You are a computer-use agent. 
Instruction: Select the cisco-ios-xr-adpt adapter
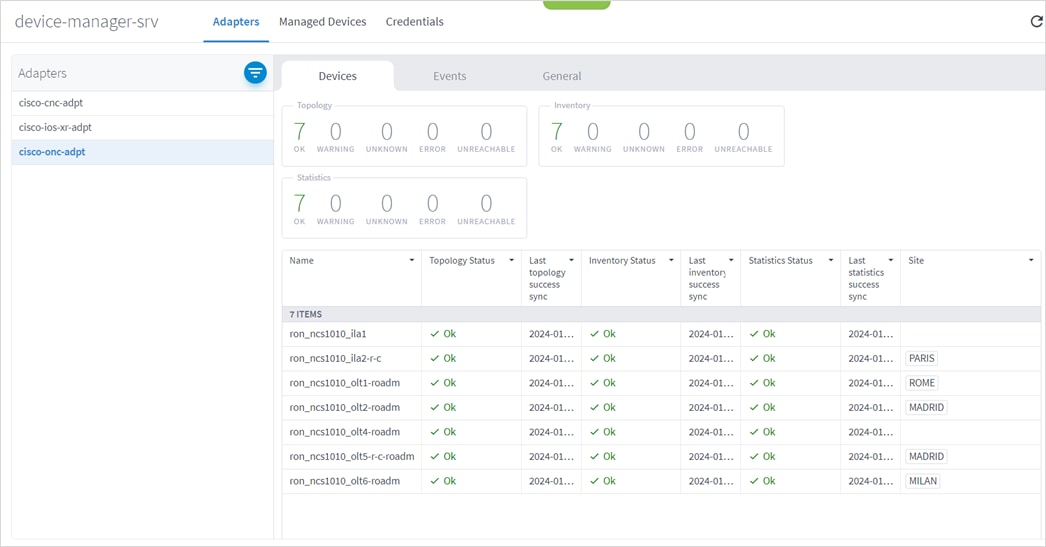[x=55, y=128]
